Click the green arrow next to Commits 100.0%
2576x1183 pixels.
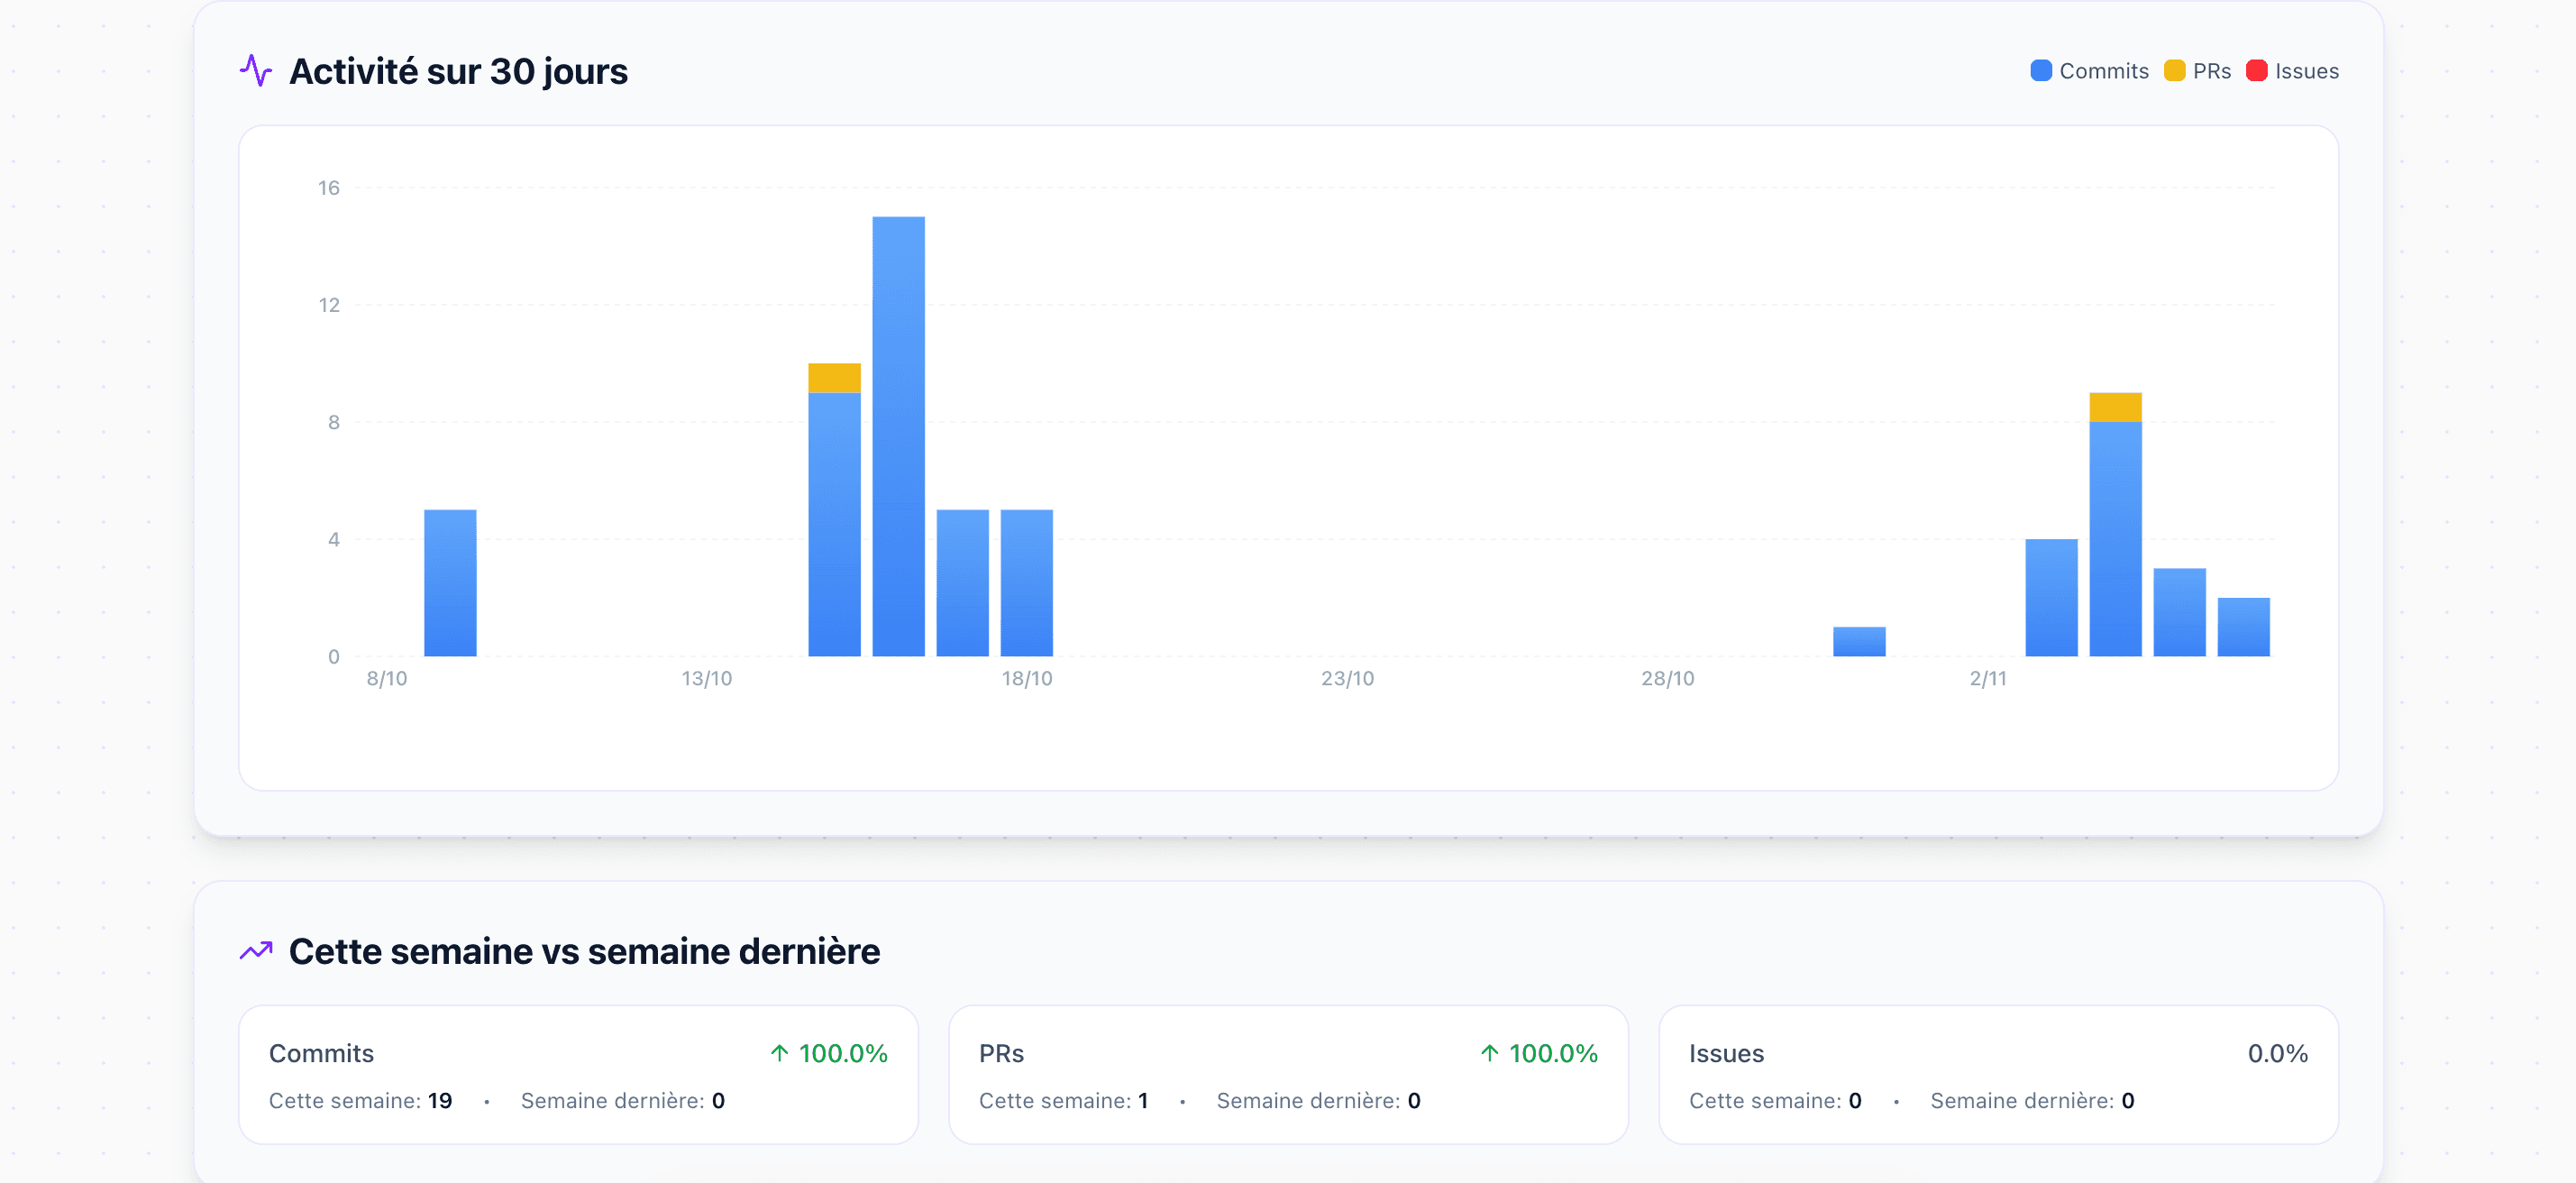(781, 1052)
